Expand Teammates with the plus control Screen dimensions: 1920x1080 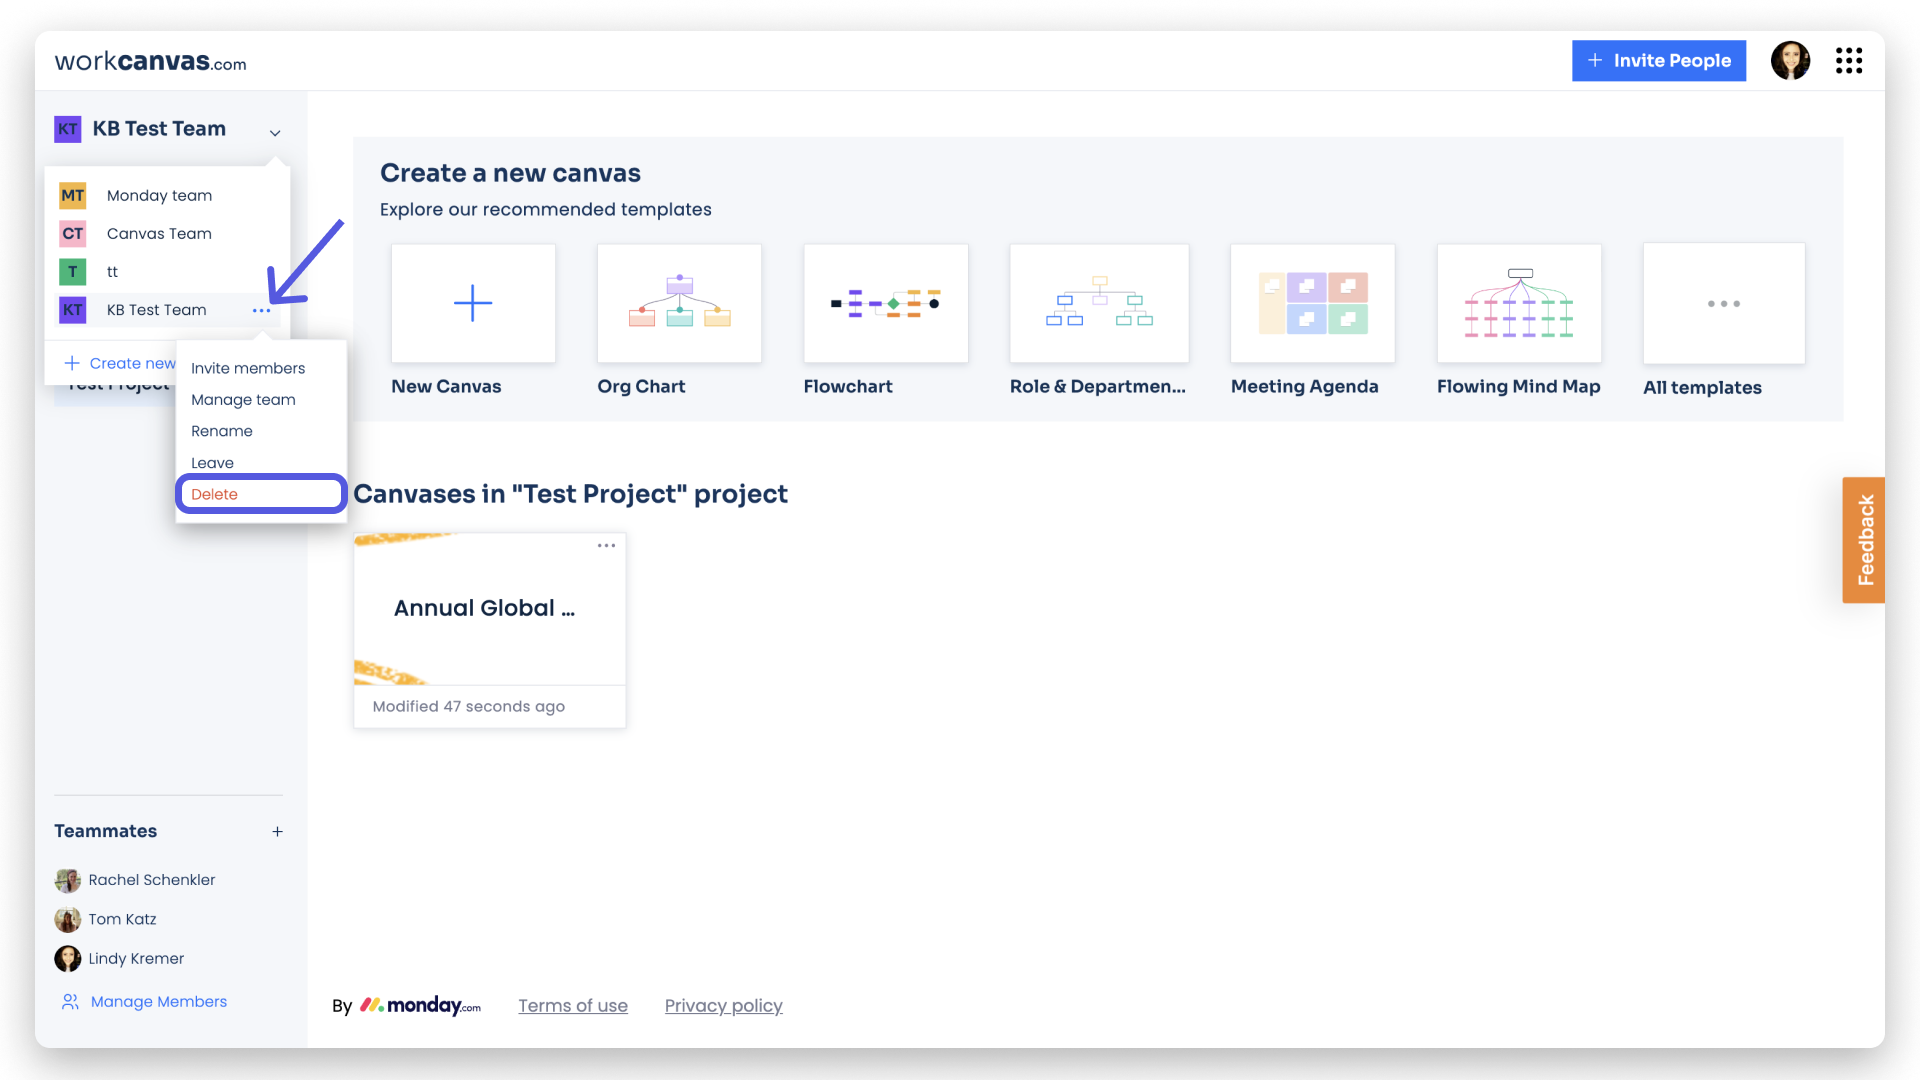coord(278,831)
